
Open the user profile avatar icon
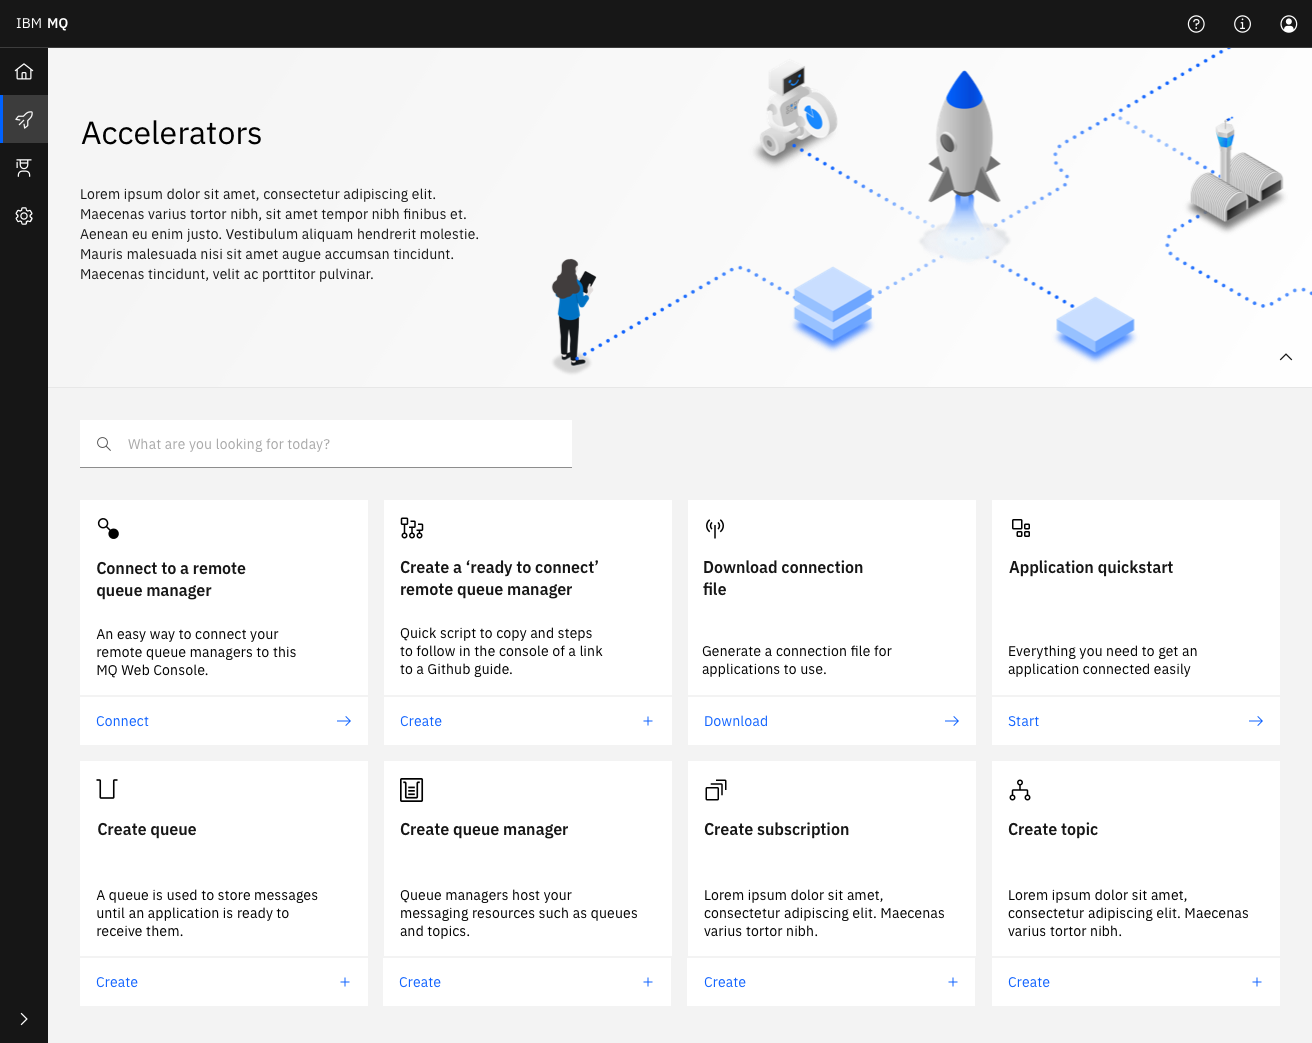click(1289, 24)
